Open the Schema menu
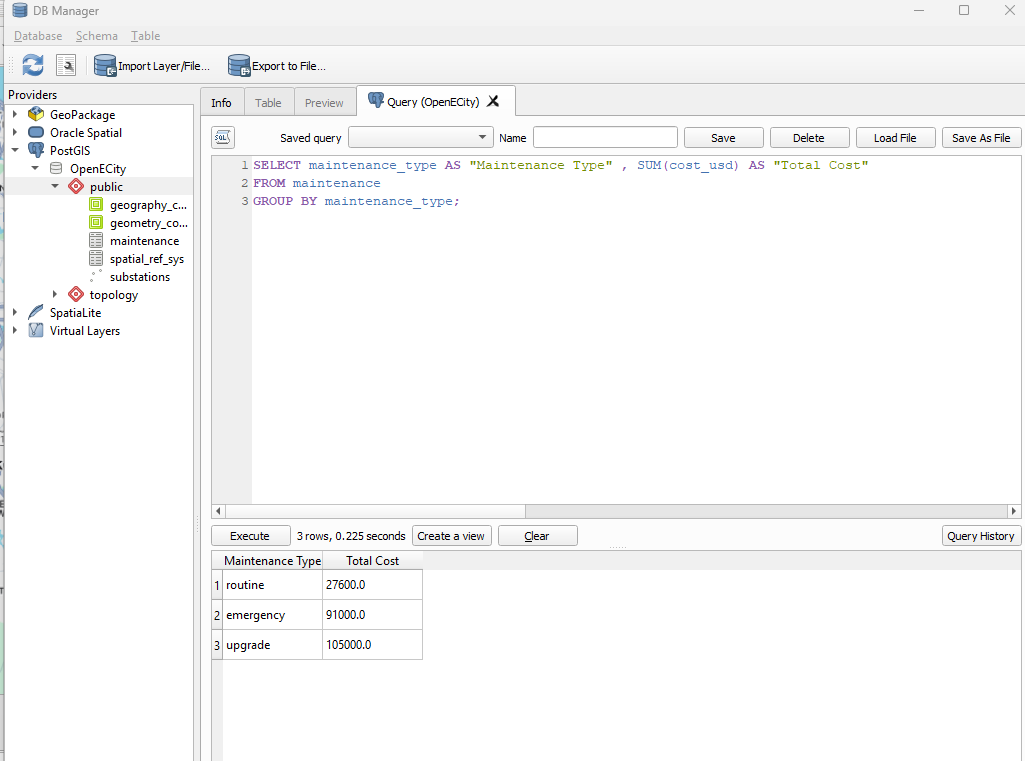The image size is (1025, 761). [97, 36]
